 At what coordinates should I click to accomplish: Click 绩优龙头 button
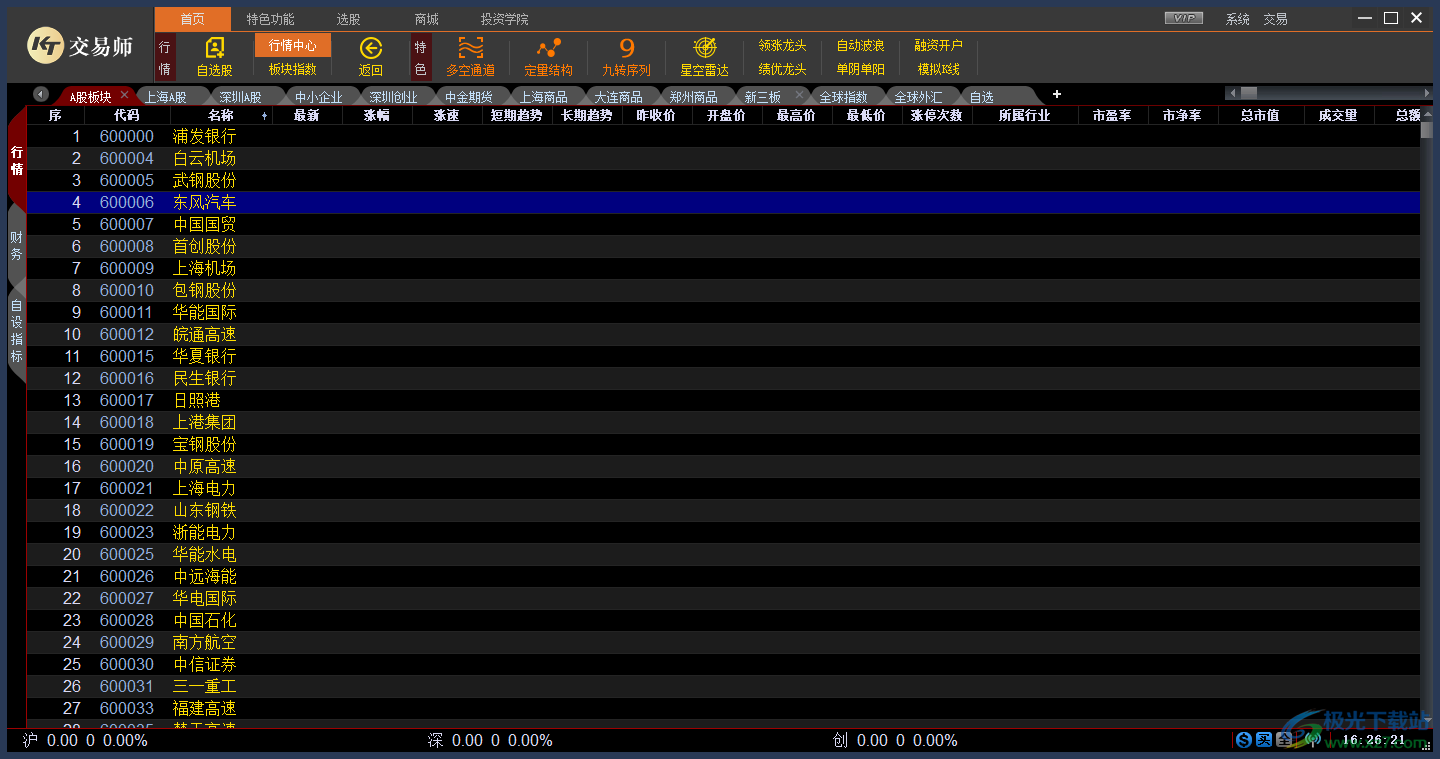783,69
